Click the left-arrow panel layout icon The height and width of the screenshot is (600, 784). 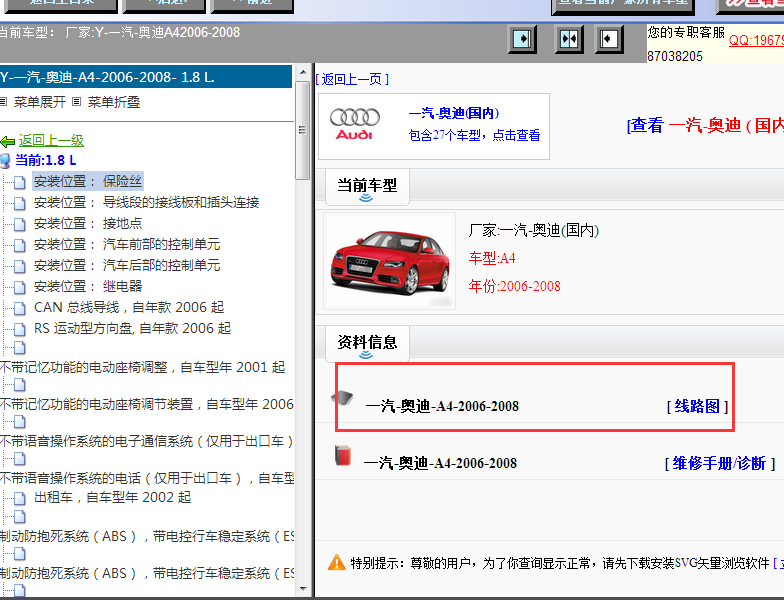click(x=608, y=39)
